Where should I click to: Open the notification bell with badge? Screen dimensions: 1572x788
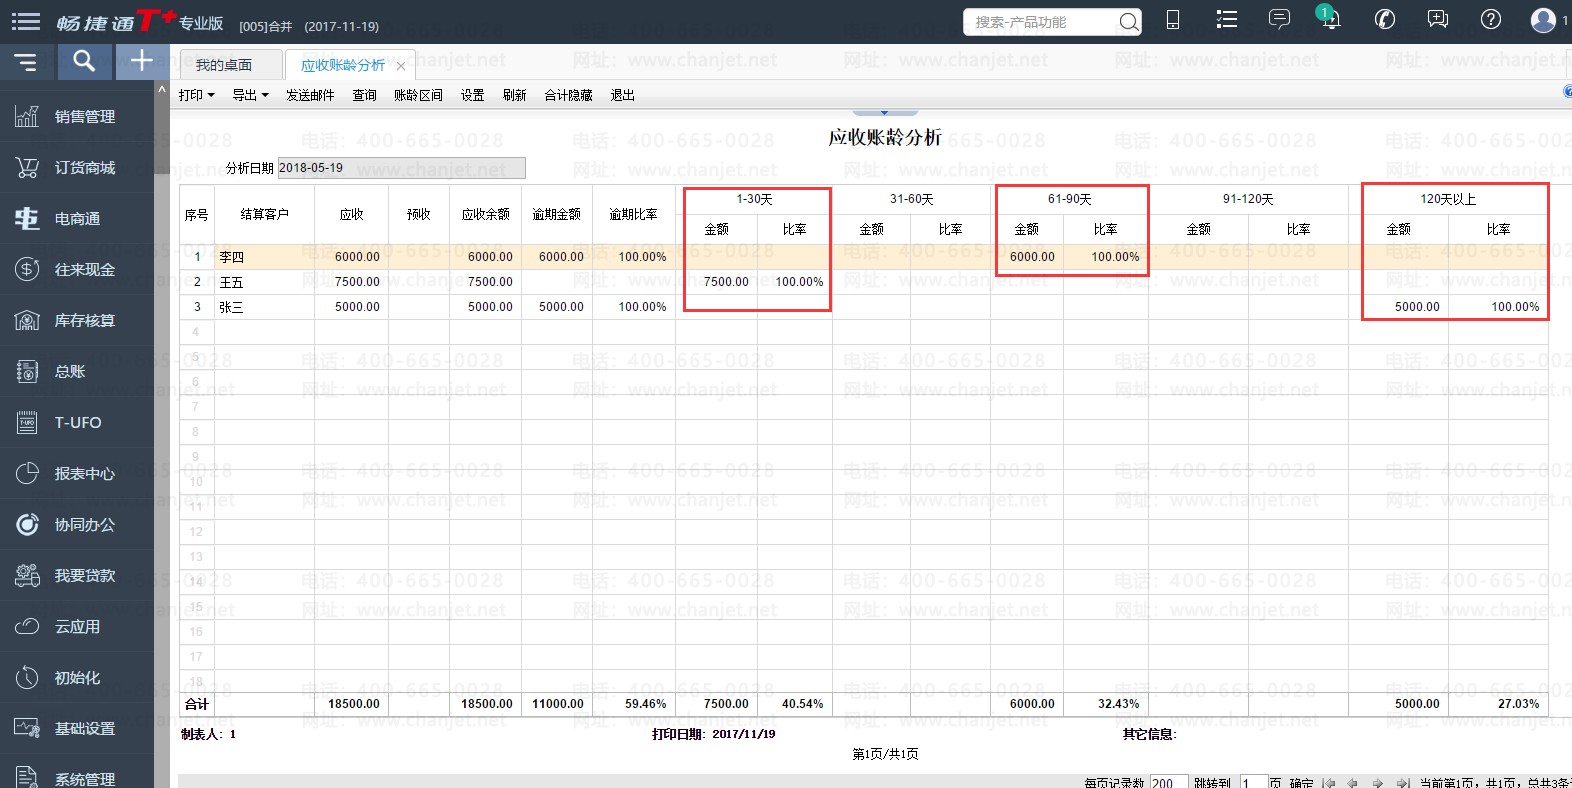tap(1329, 19)
